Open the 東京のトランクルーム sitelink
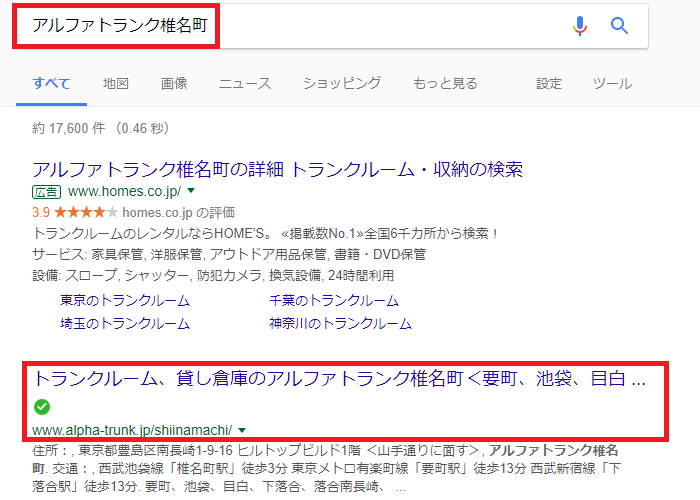 point(125,300)
